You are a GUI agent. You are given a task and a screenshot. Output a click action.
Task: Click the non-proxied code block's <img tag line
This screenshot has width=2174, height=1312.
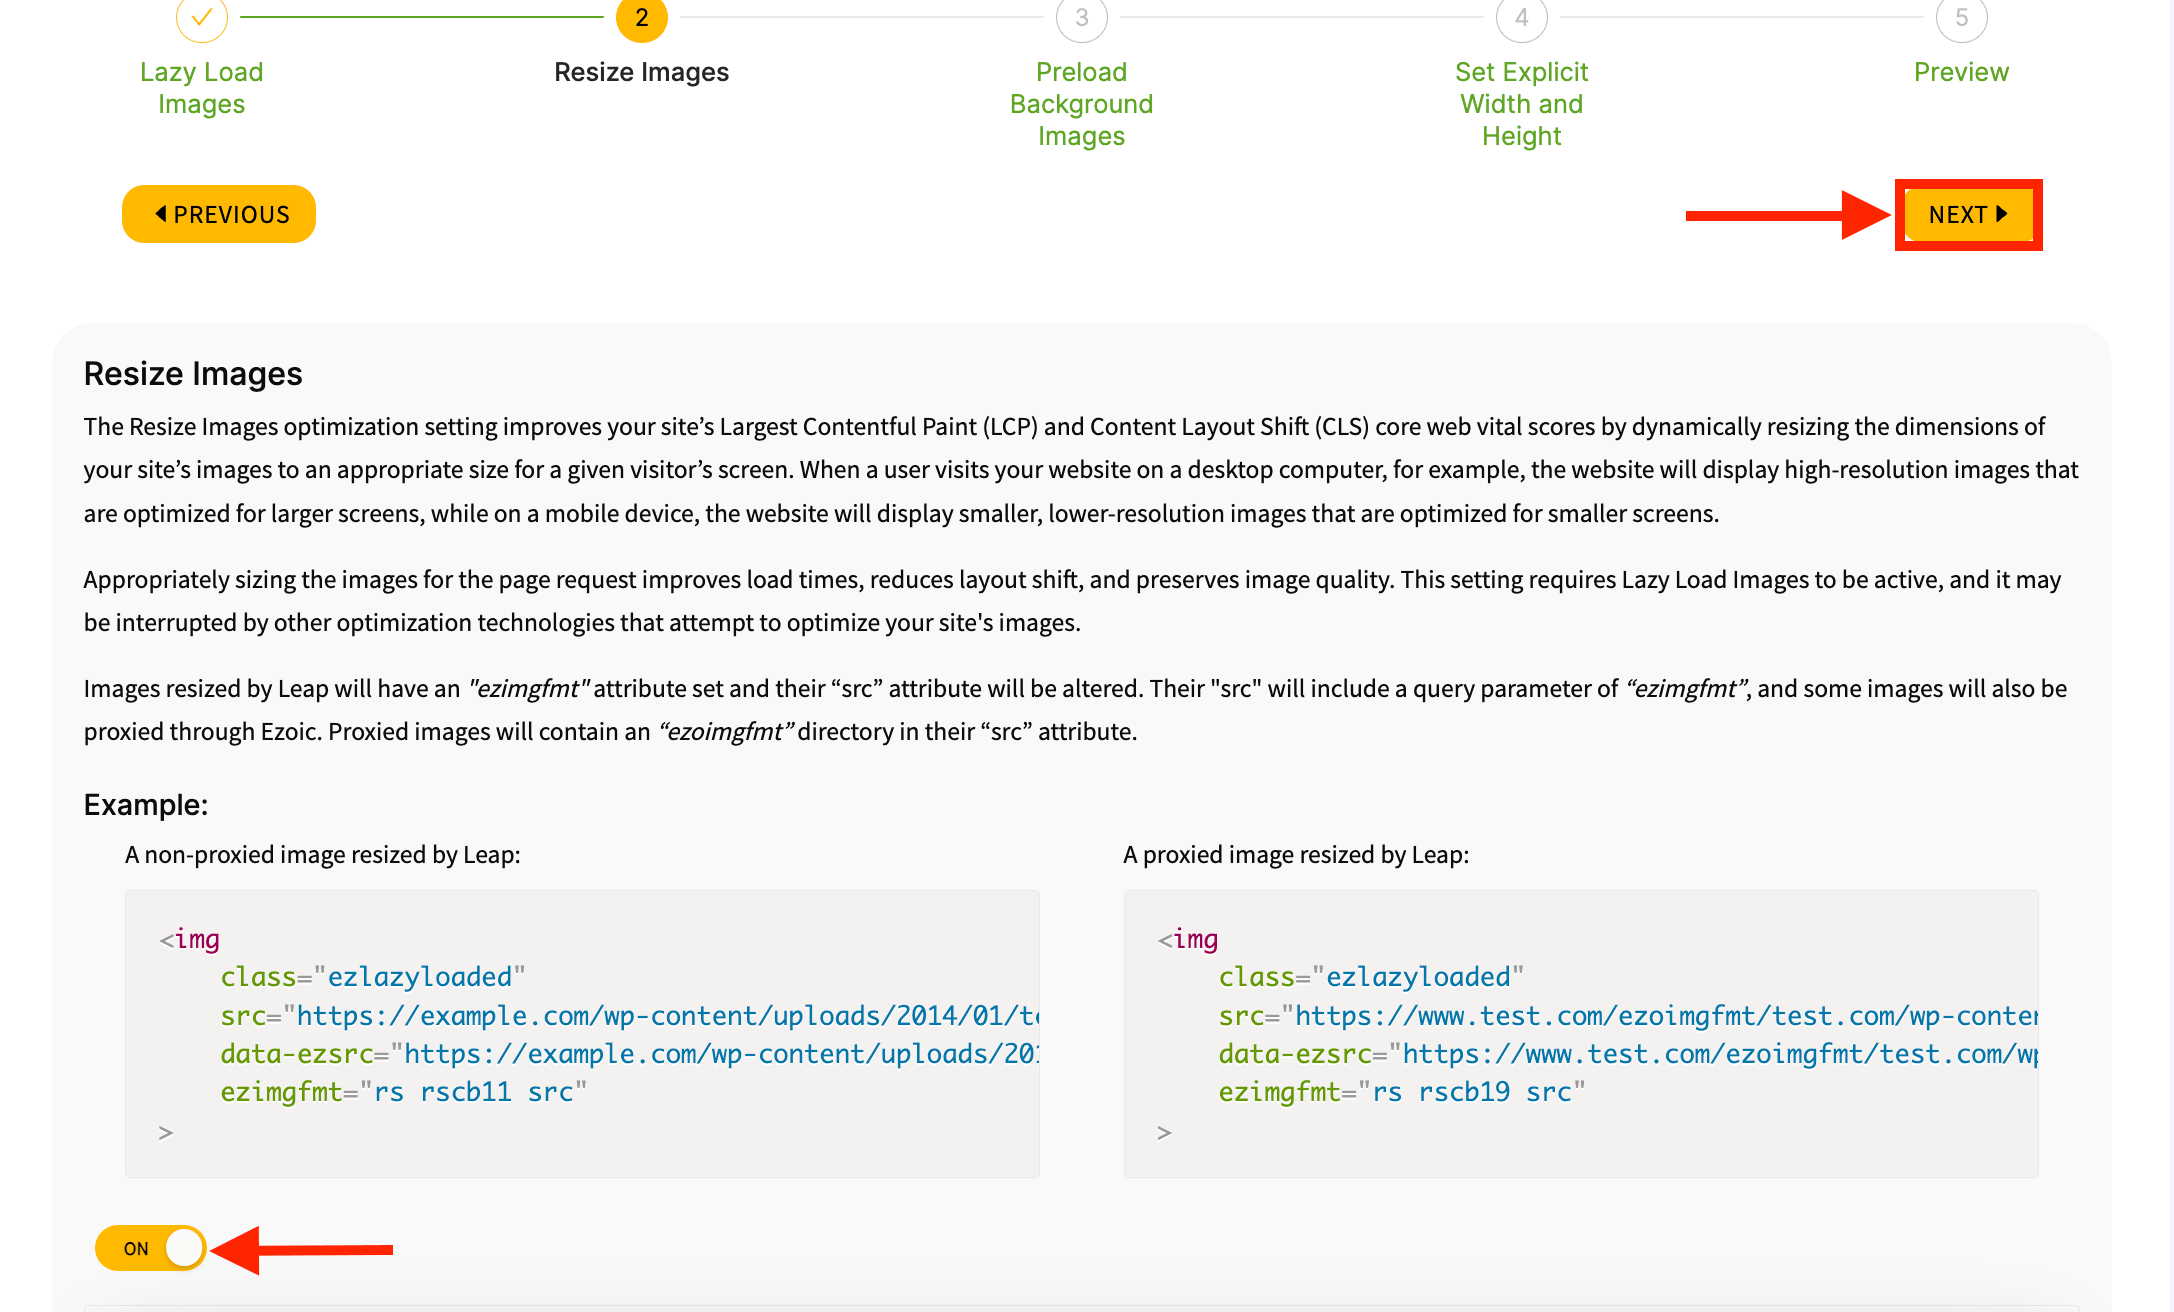click(189, 939)
